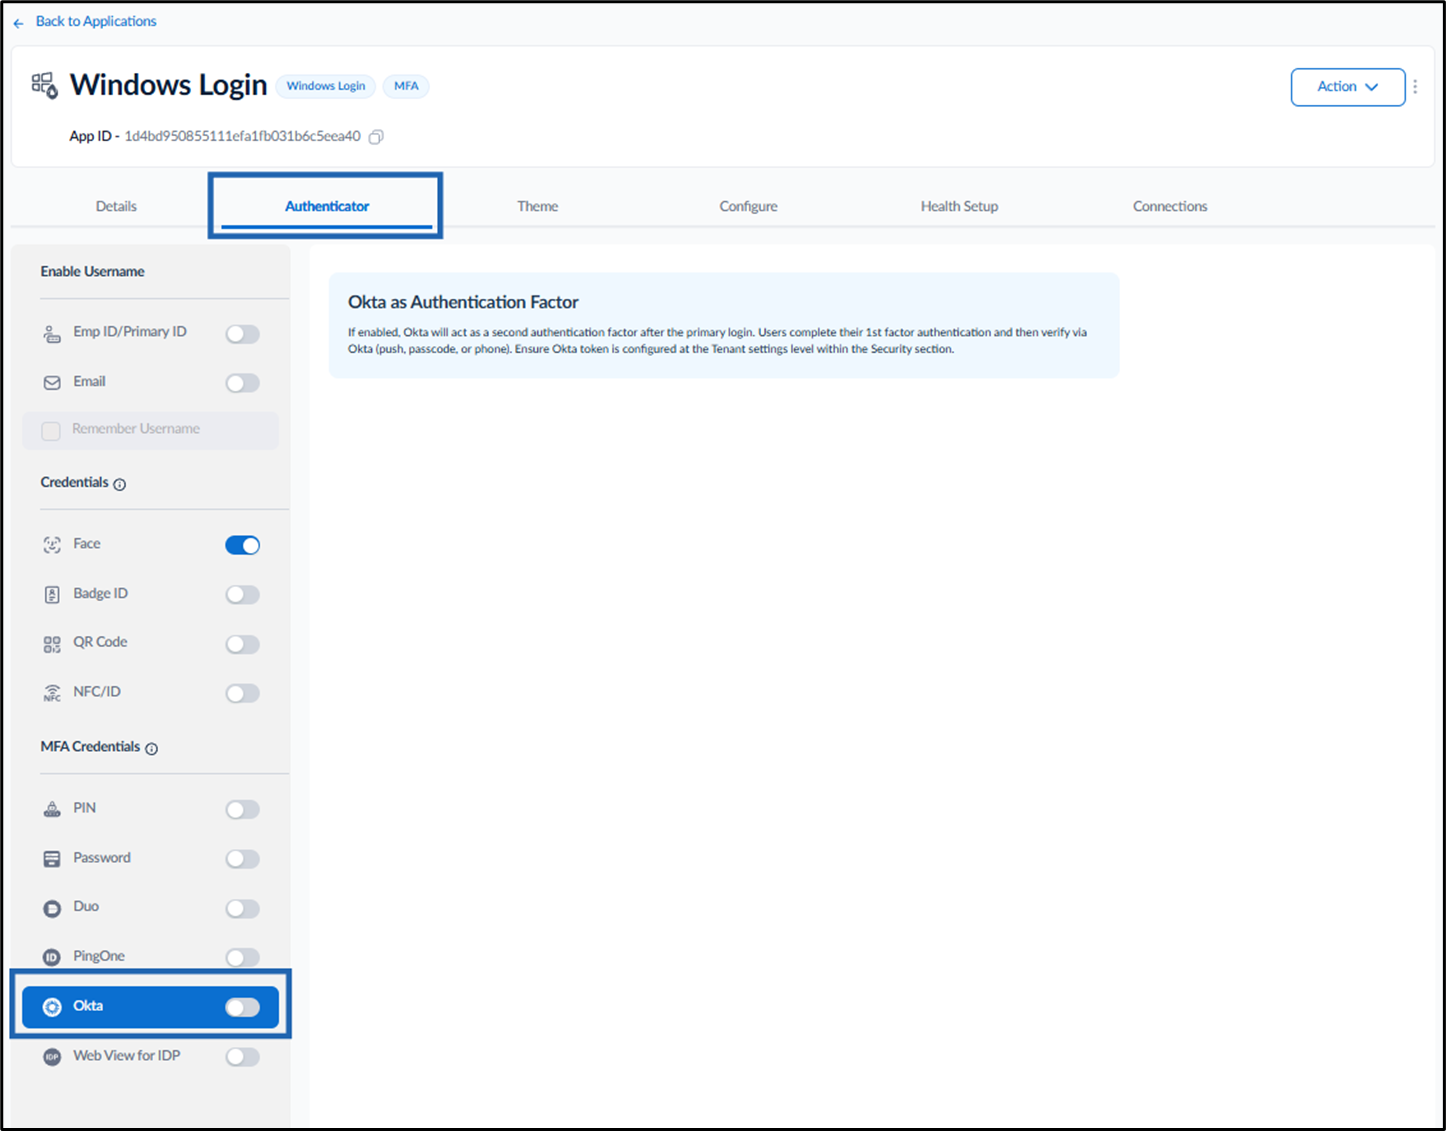Click the Enable Username section heading
Screen dimensions: 1446x1131
[x=92, y=271]
